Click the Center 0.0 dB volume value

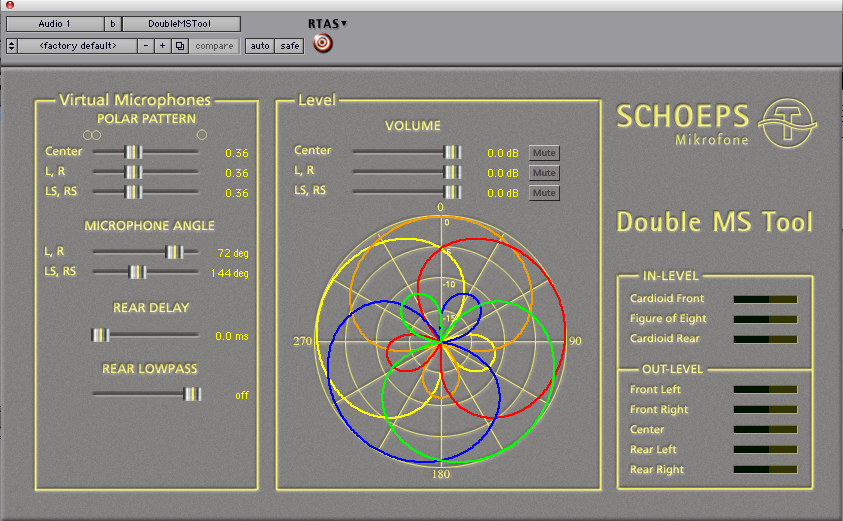503,153
